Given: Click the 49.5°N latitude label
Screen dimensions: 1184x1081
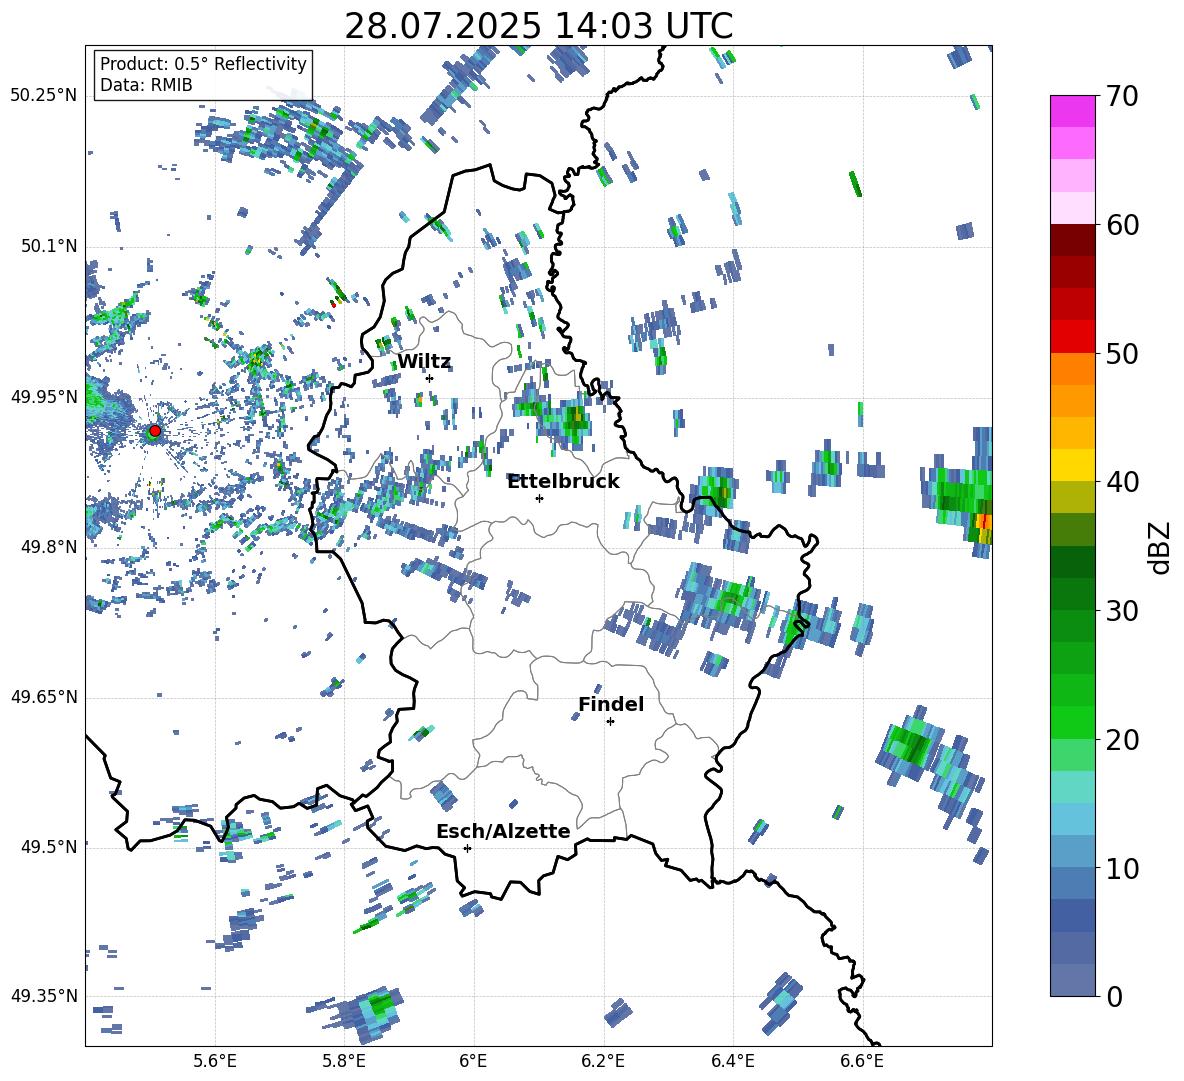Looking at the screenshot, I should (x=48, y=846).
